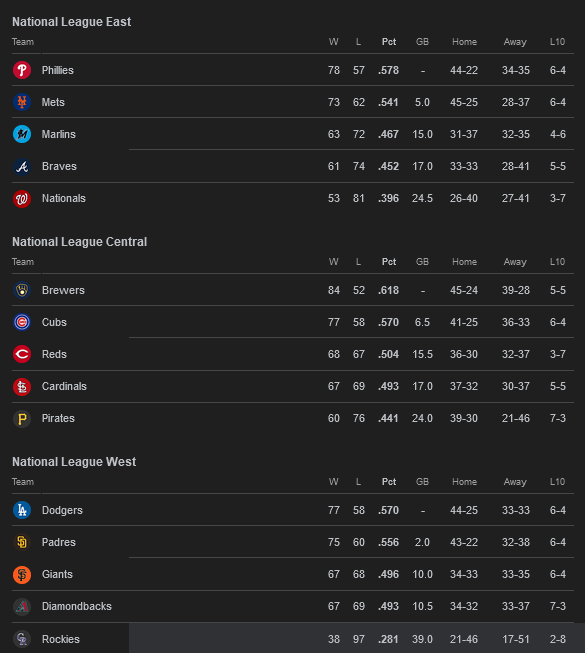This screenshot has width=585, height=653.
Task: Sort NL Central by GB header
Action: [x=422, y=262]
